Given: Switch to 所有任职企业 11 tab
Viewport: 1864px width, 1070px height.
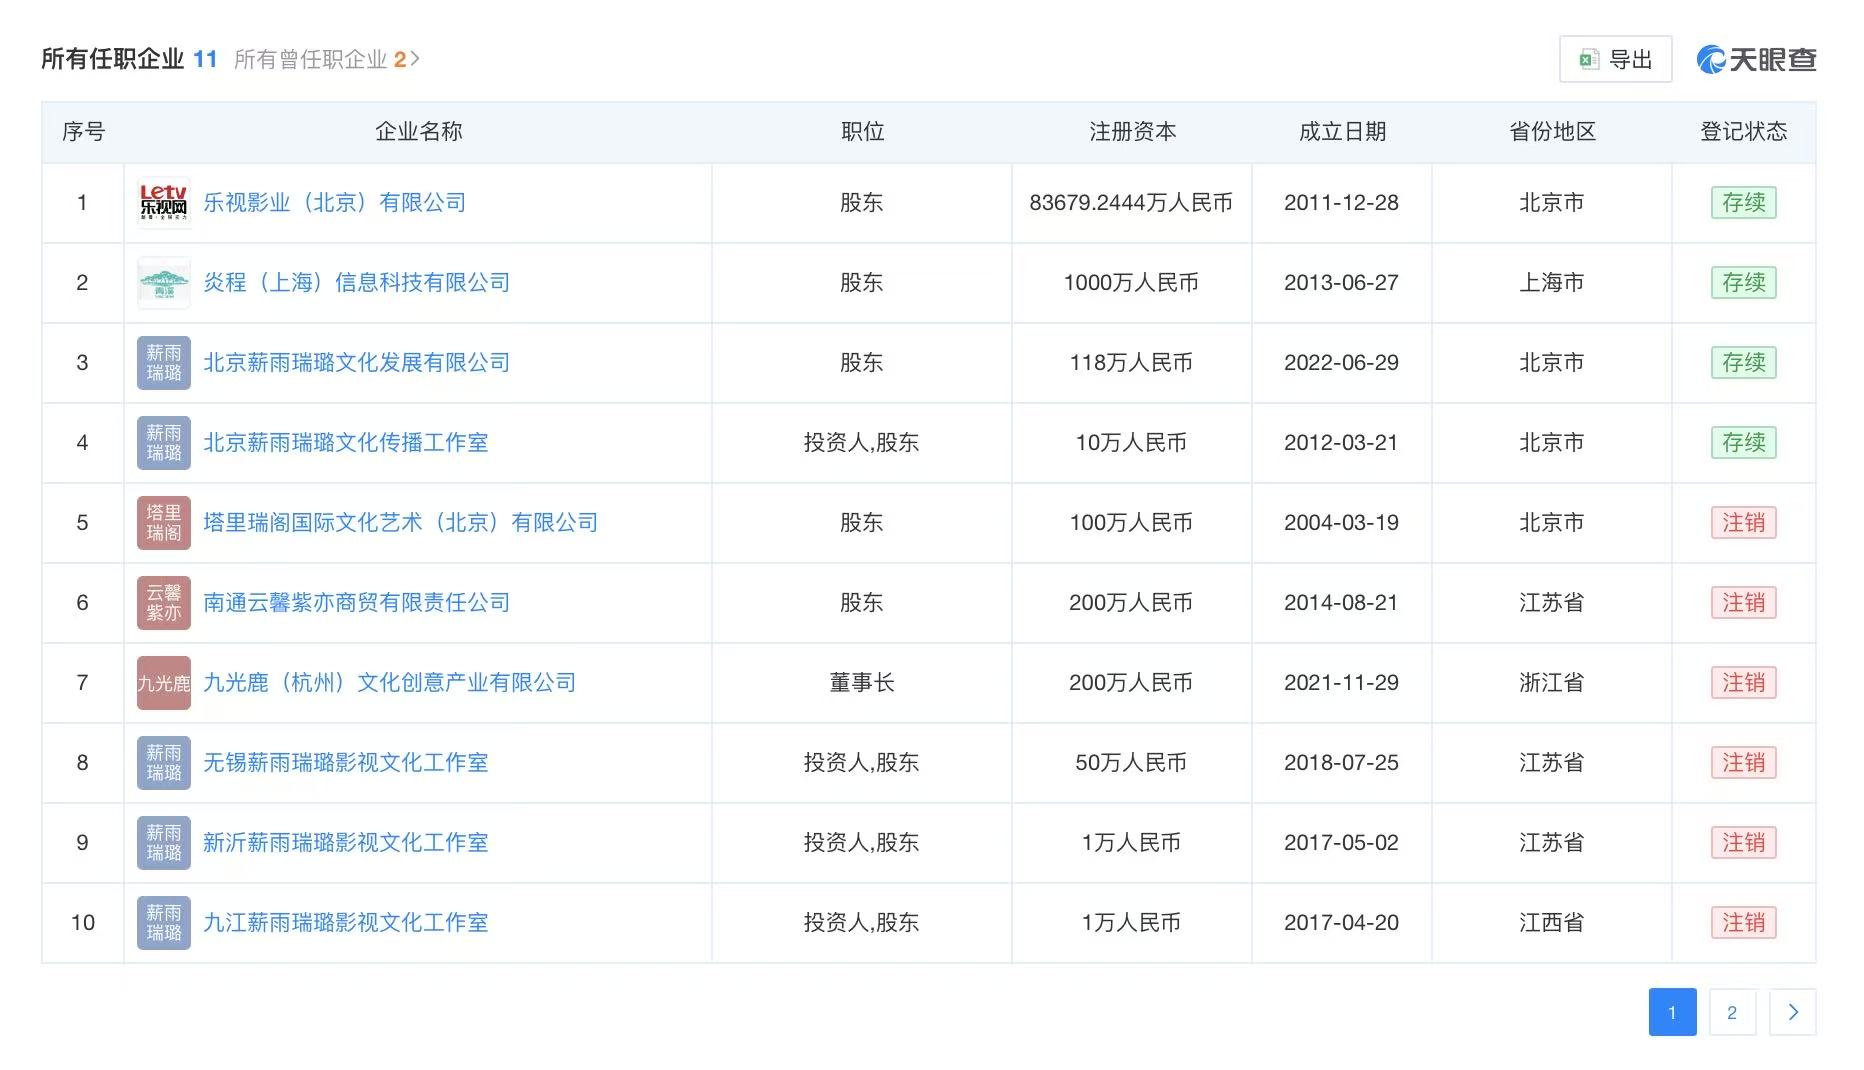Looking at the screenshot, I should 129,59.
